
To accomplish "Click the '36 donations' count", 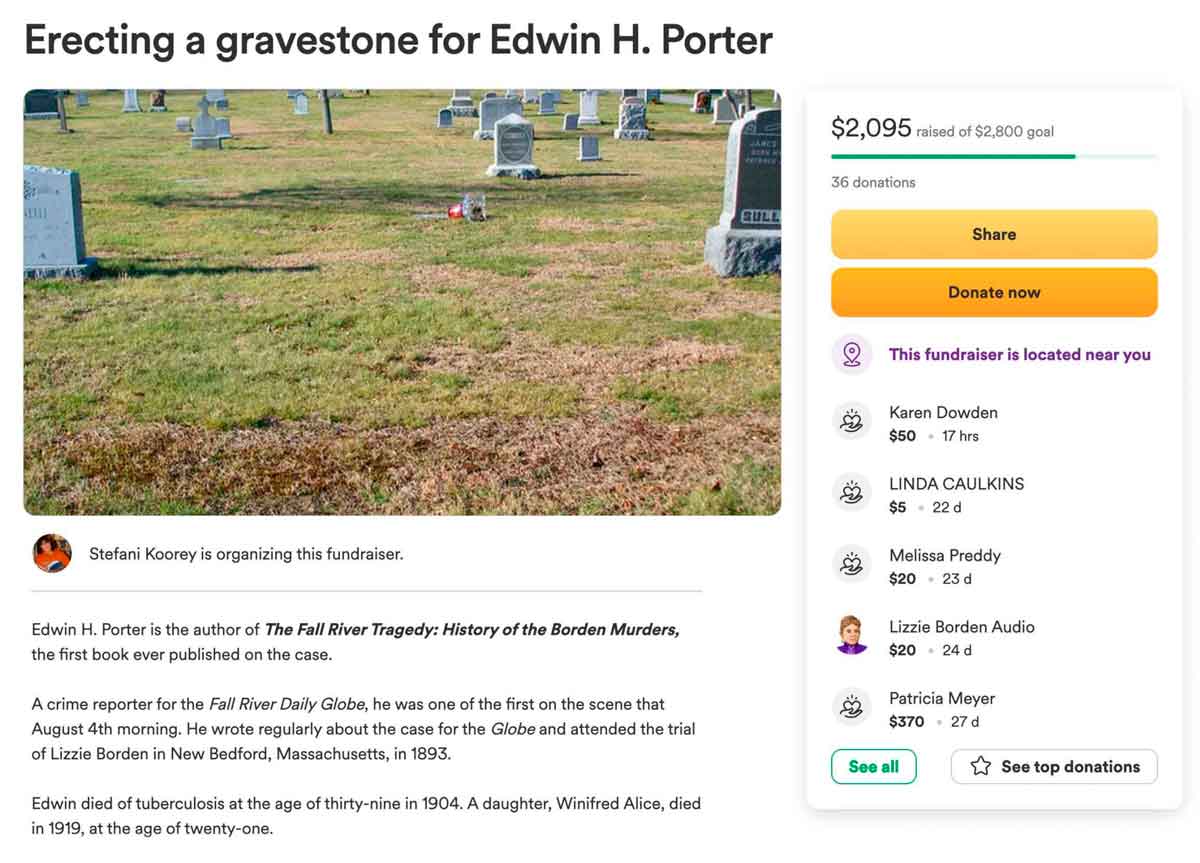I will [873, 182].
